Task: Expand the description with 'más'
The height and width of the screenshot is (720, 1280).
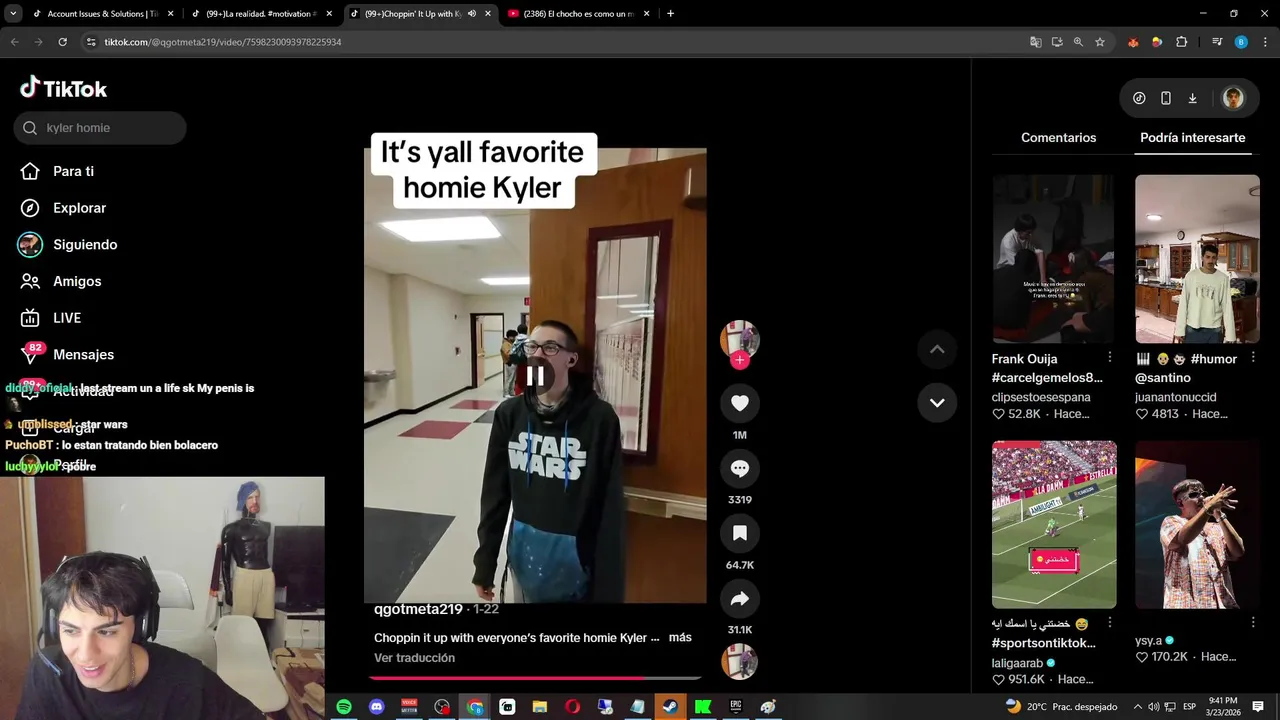Action: [x=680, y=637]
